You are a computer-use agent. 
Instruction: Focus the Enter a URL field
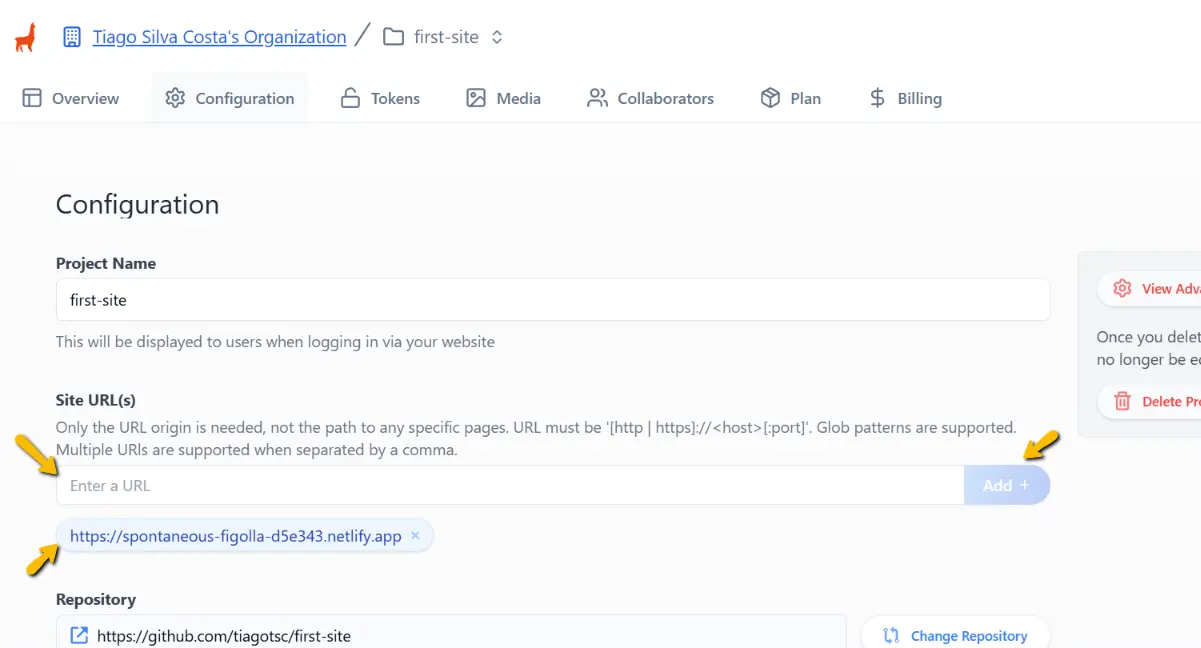[510, 486]
